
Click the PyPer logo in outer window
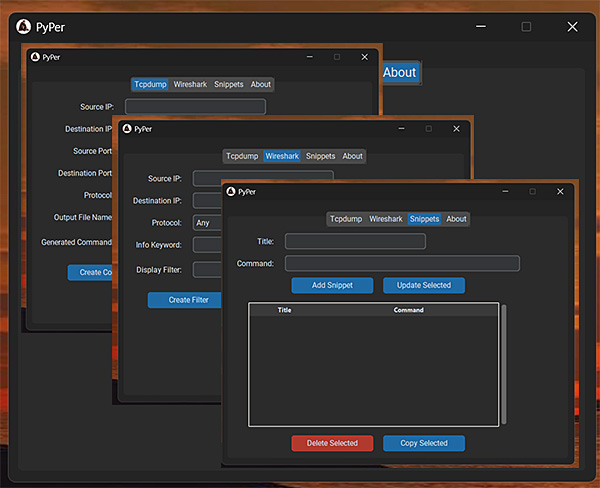[23, 27]
